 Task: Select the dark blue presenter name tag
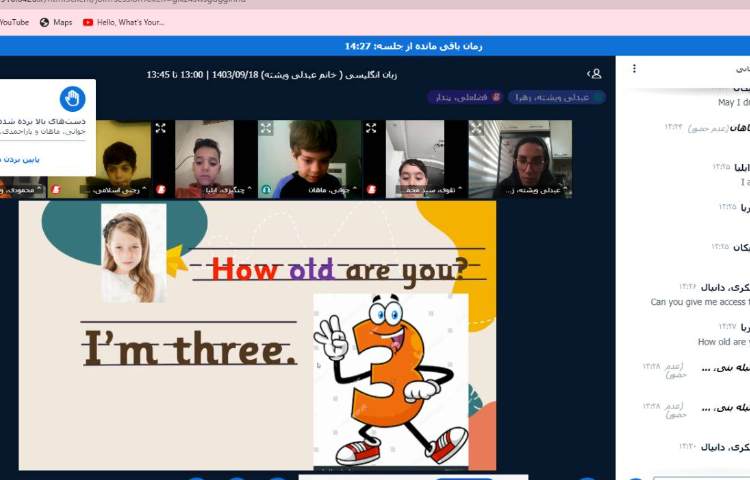tap(556, 97)
